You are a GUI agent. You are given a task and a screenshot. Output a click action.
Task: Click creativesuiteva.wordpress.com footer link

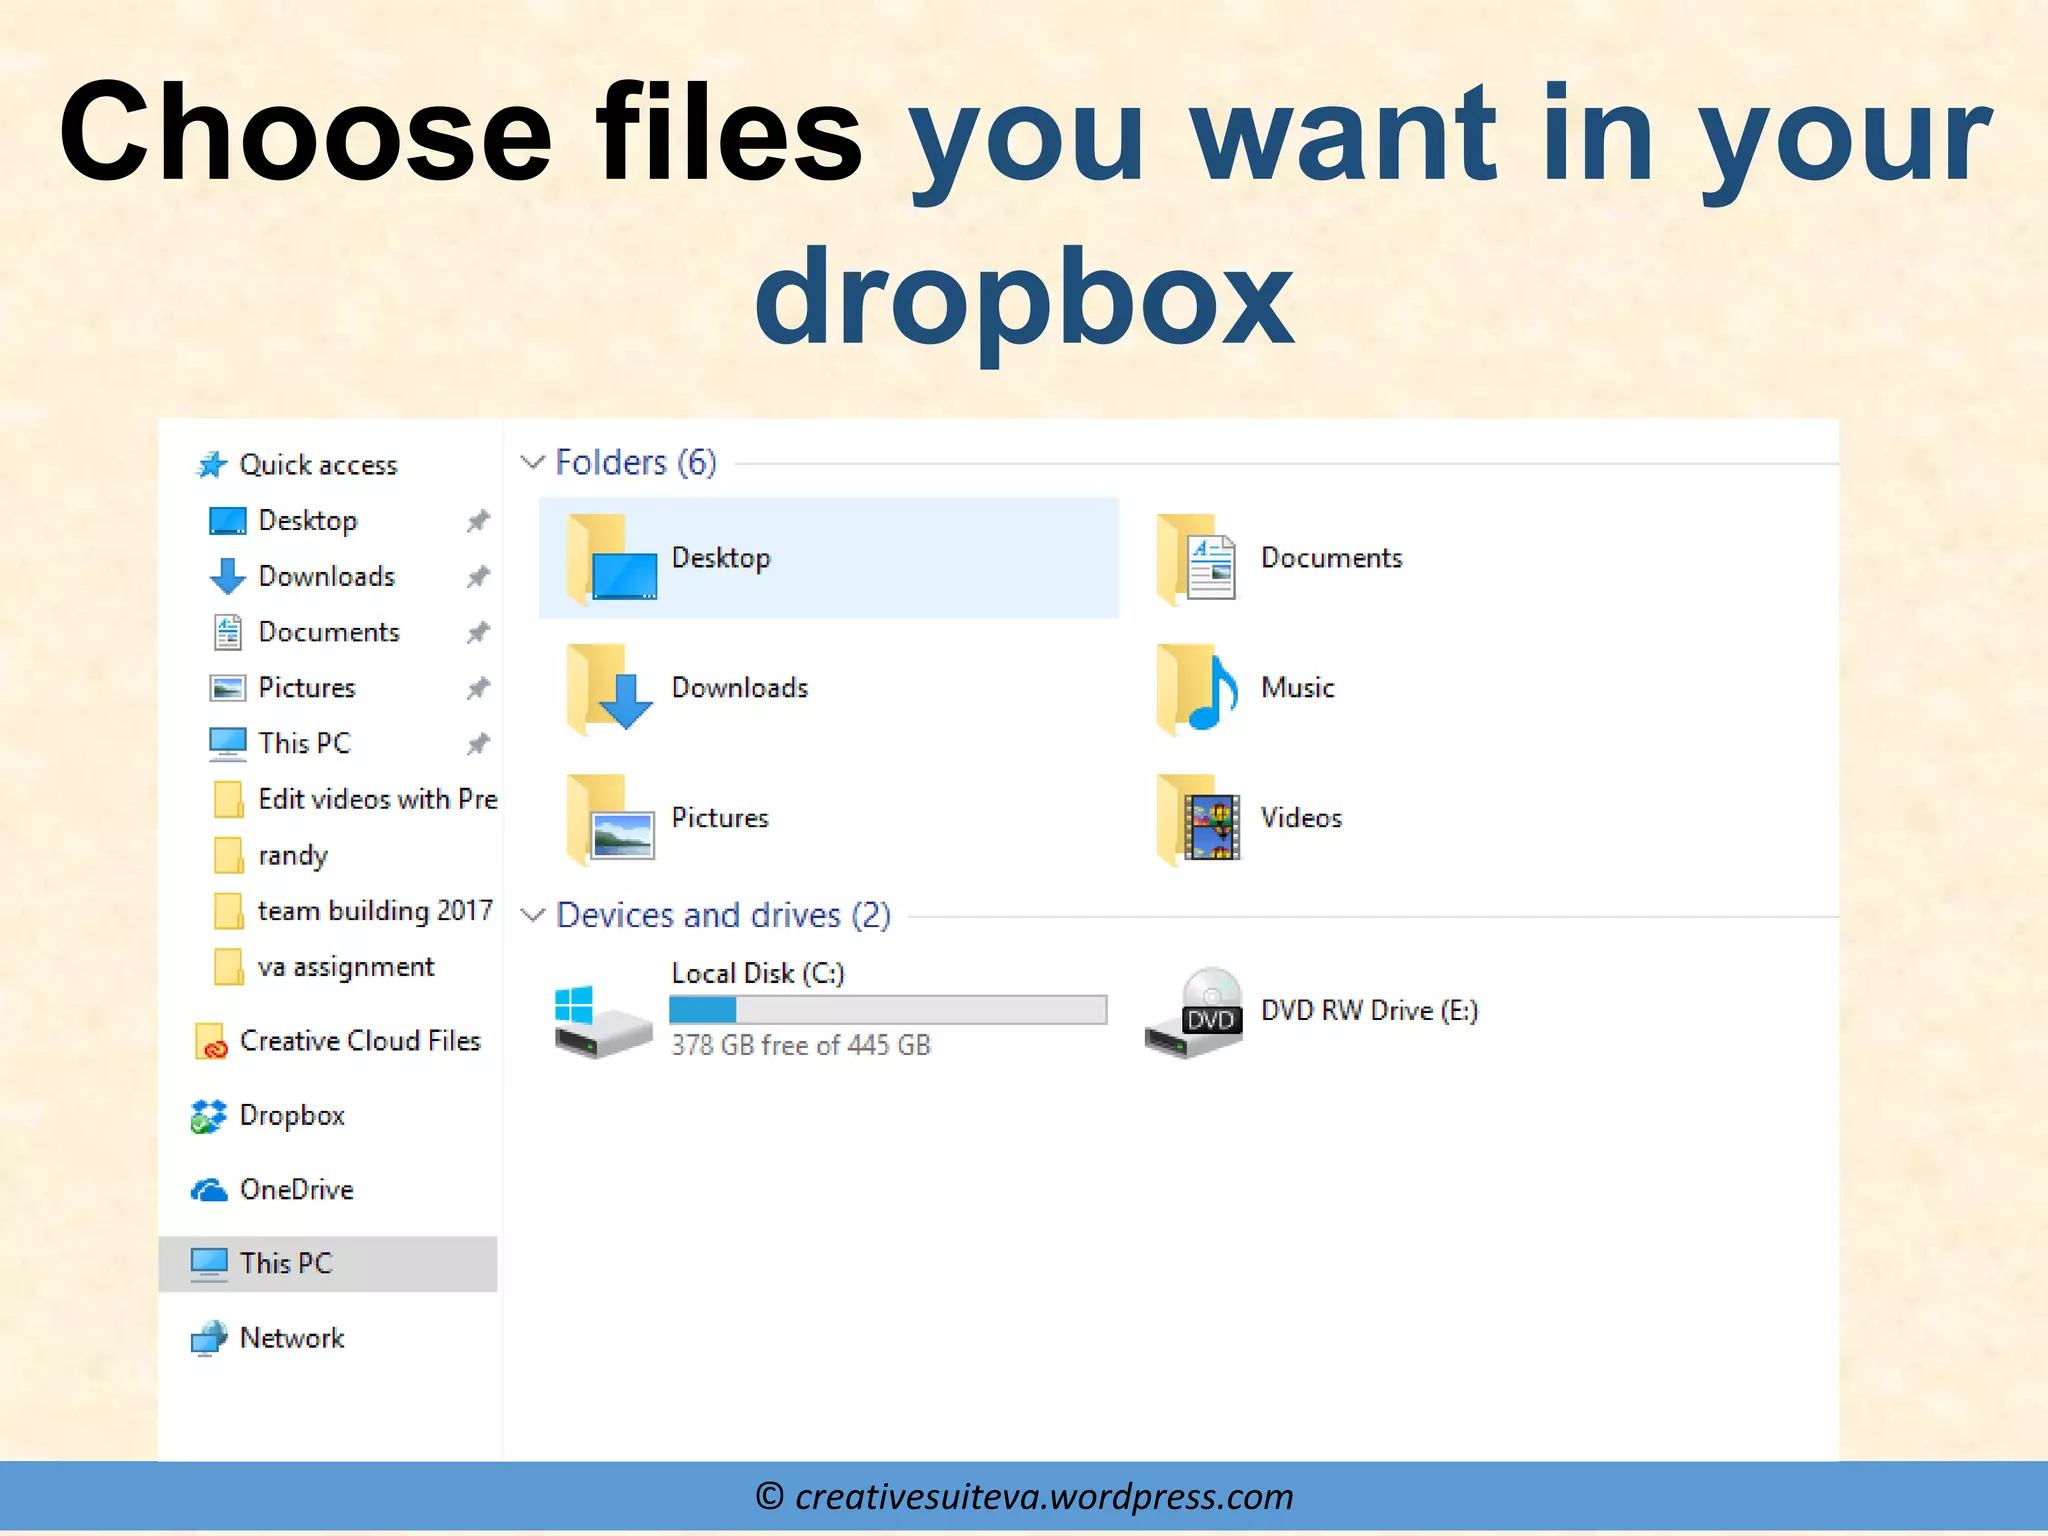[x=1044, y=1497]
